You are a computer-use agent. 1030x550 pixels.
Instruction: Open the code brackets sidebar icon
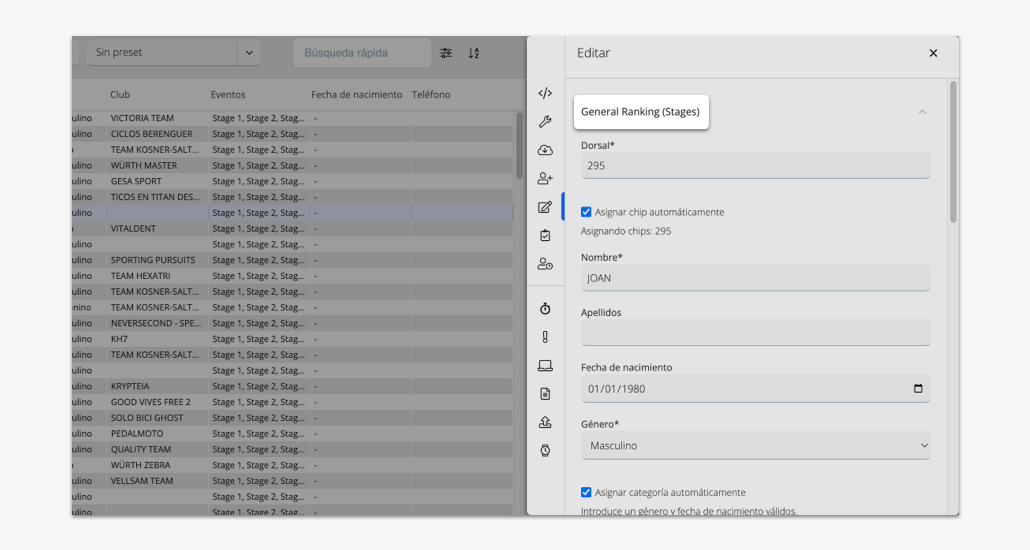pos(545,93)
